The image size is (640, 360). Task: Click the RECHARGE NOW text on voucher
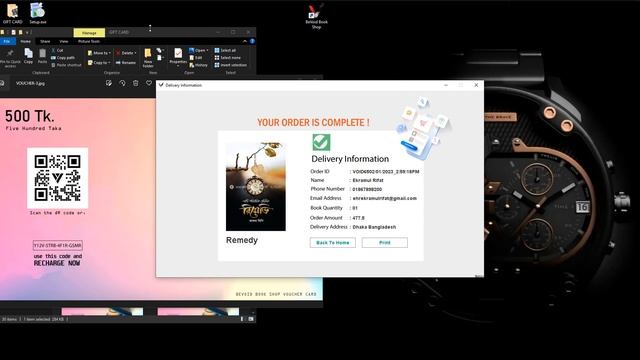(57, 263)
